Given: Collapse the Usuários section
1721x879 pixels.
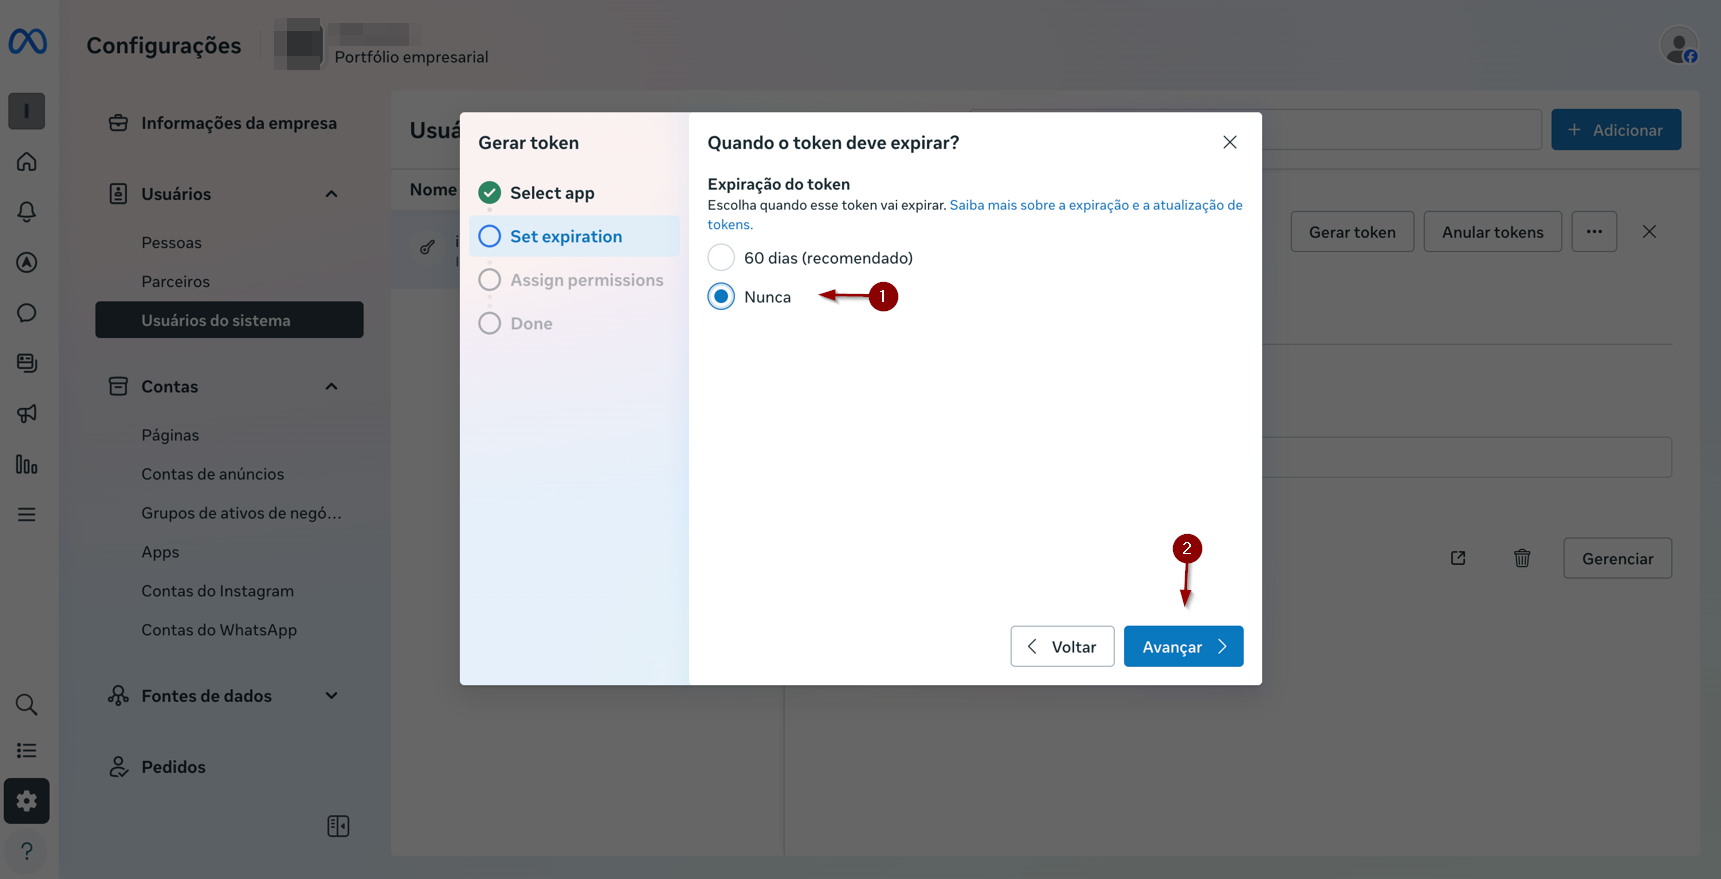Looking at the screenshot, I should [331, 194].
